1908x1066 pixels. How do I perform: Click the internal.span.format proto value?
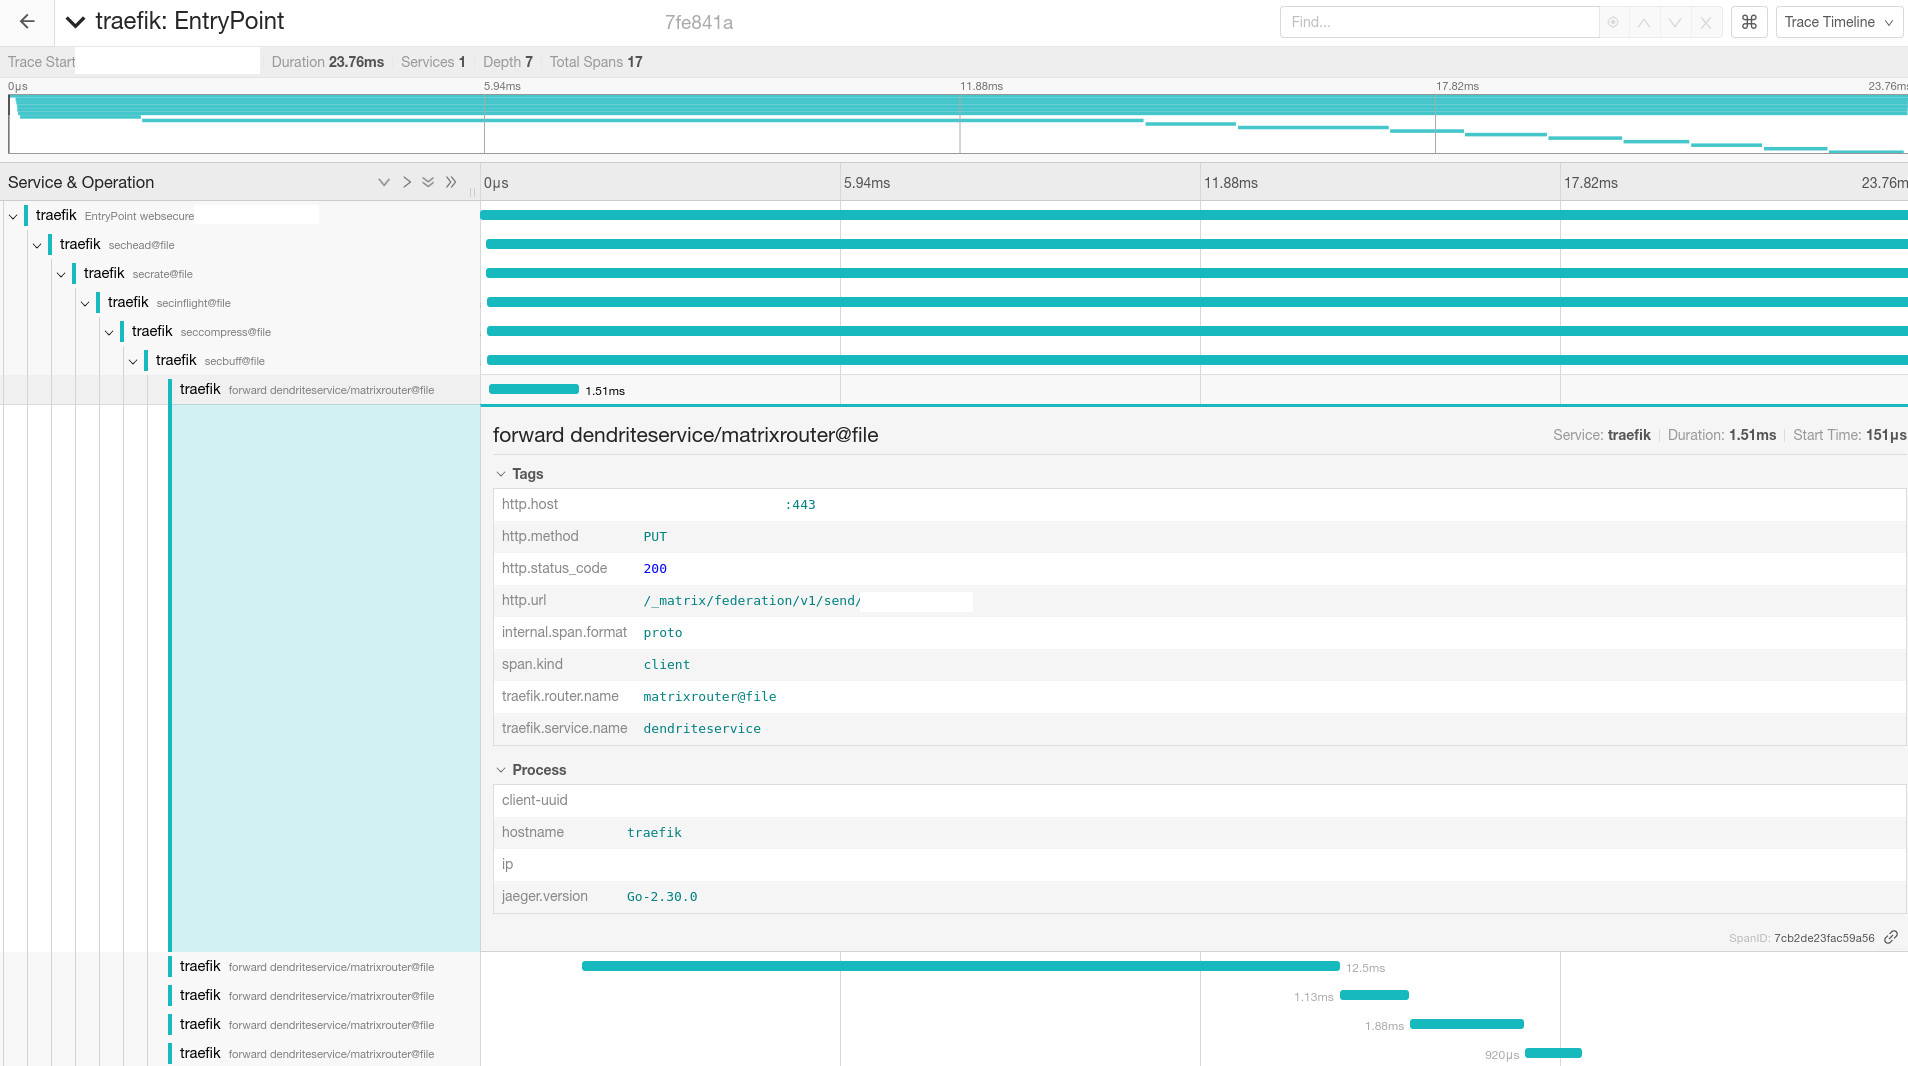coord(663,633)
